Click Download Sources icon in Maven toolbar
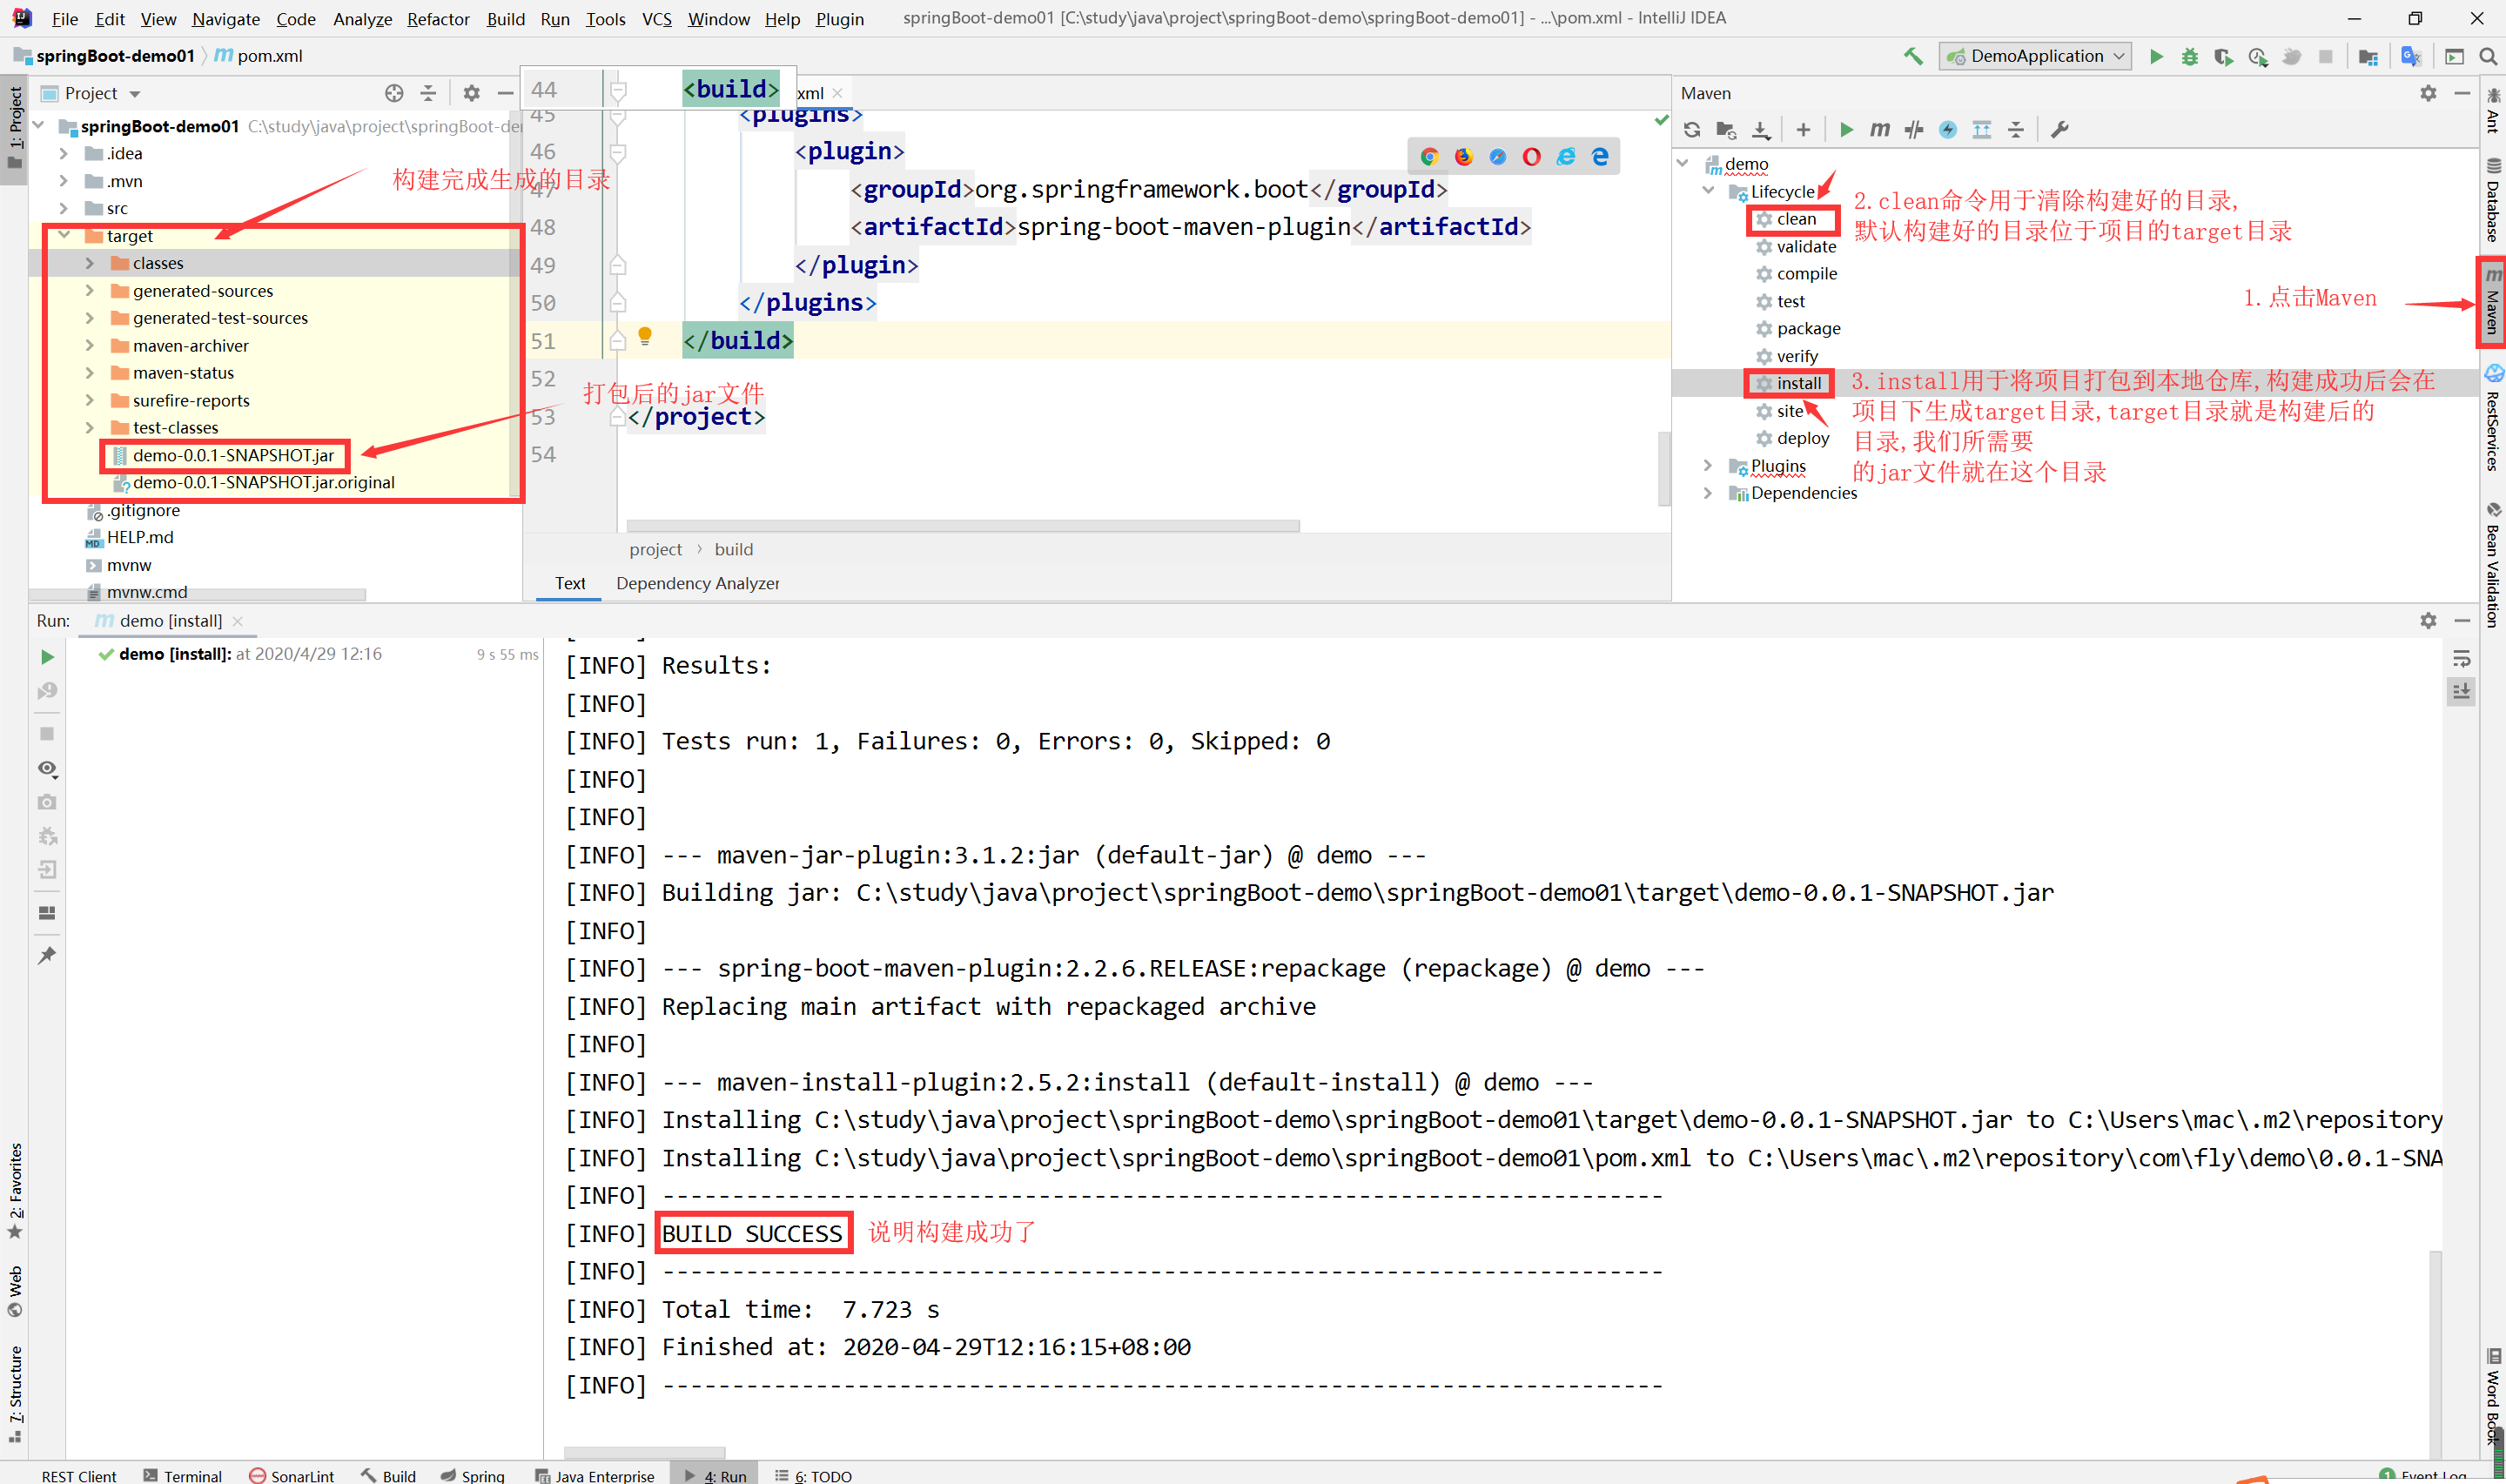 1761,130
